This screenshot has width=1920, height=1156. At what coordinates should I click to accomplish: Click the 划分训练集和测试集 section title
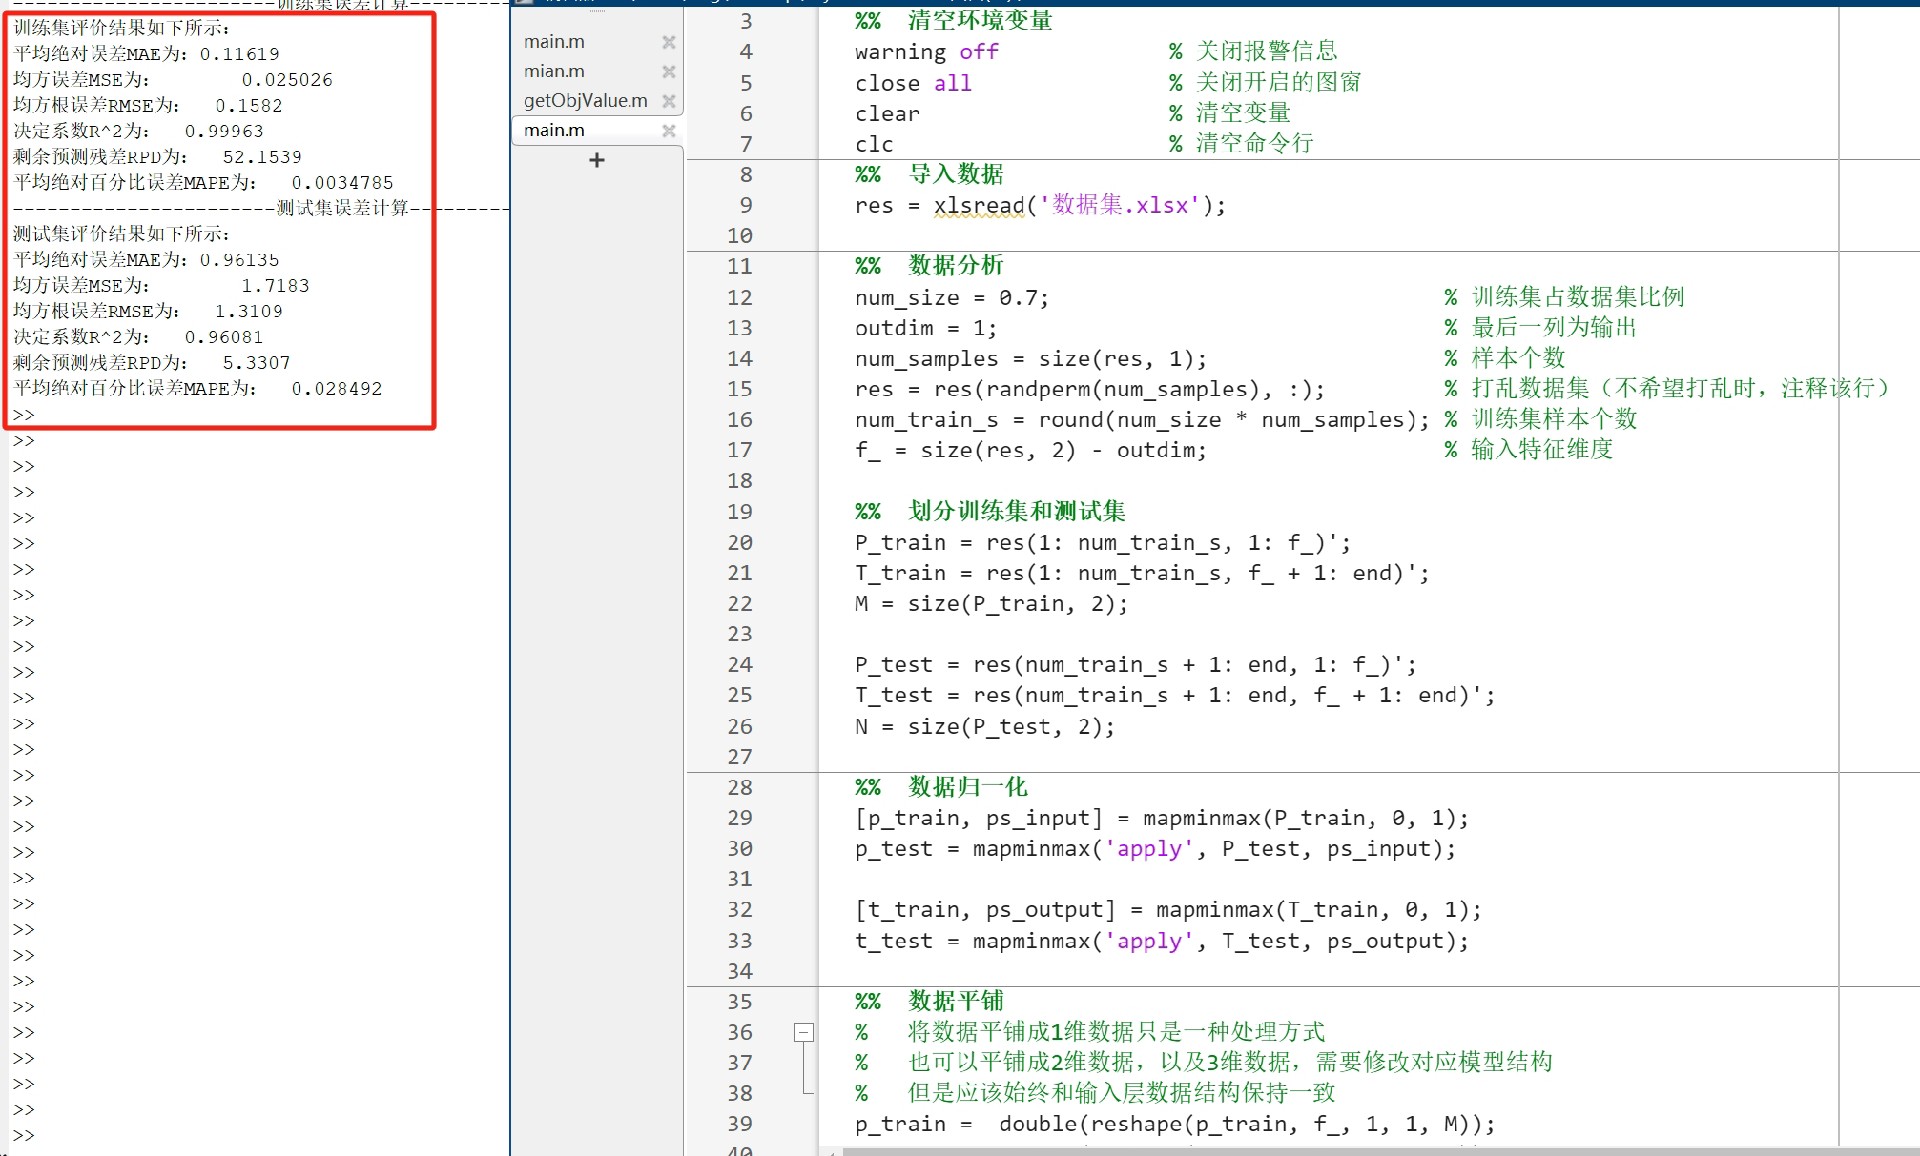pos(1016,511)
